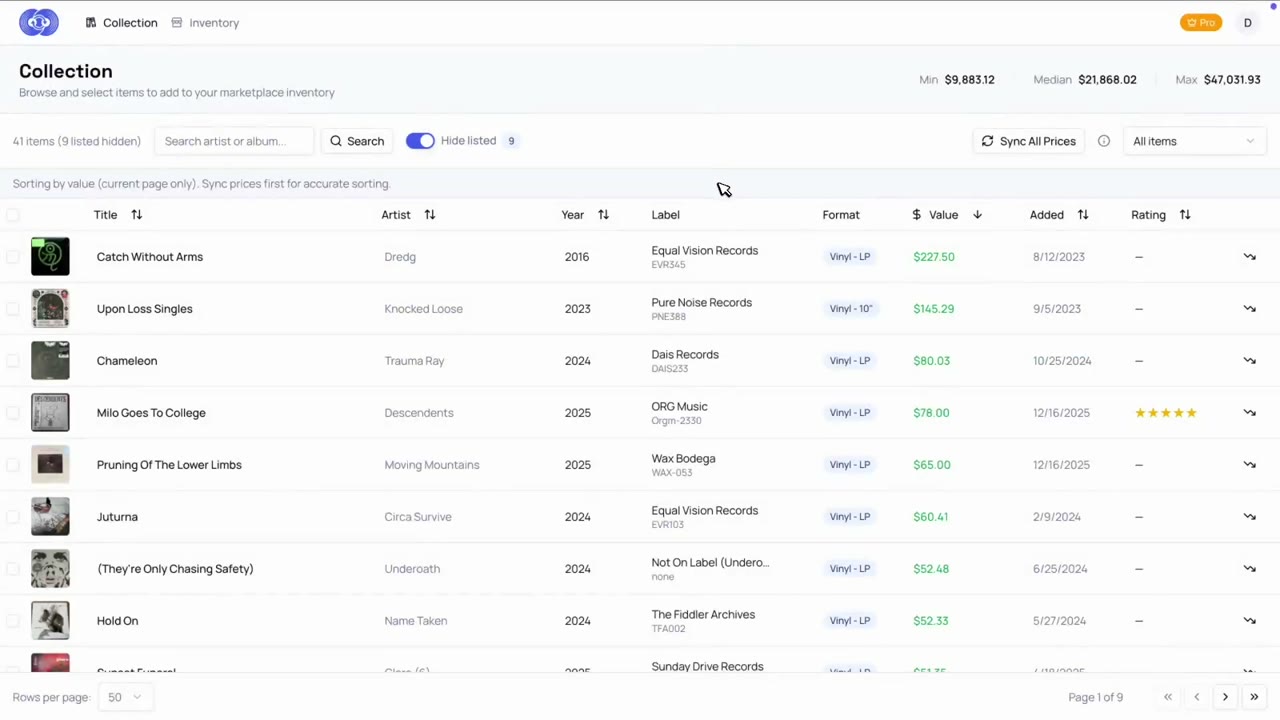1280x720 pixels.
Task: Click the info icon next to Sync All Prices
Action: pos(1104,141)
